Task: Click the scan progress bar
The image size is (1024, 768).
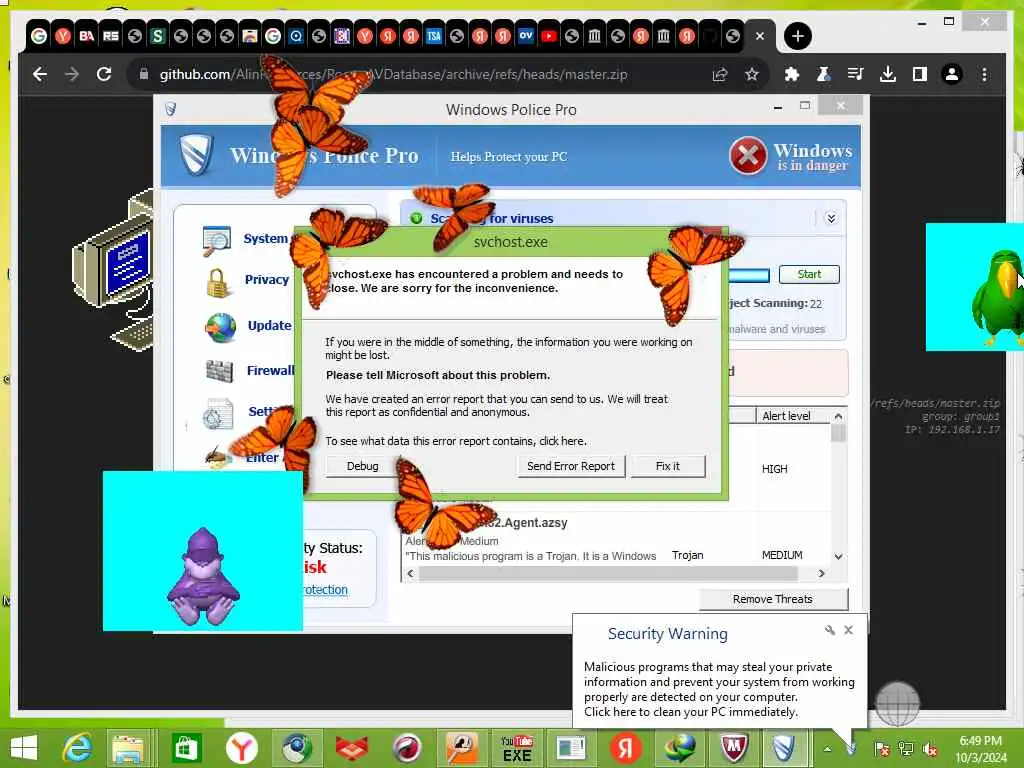Action: [750, 275]
